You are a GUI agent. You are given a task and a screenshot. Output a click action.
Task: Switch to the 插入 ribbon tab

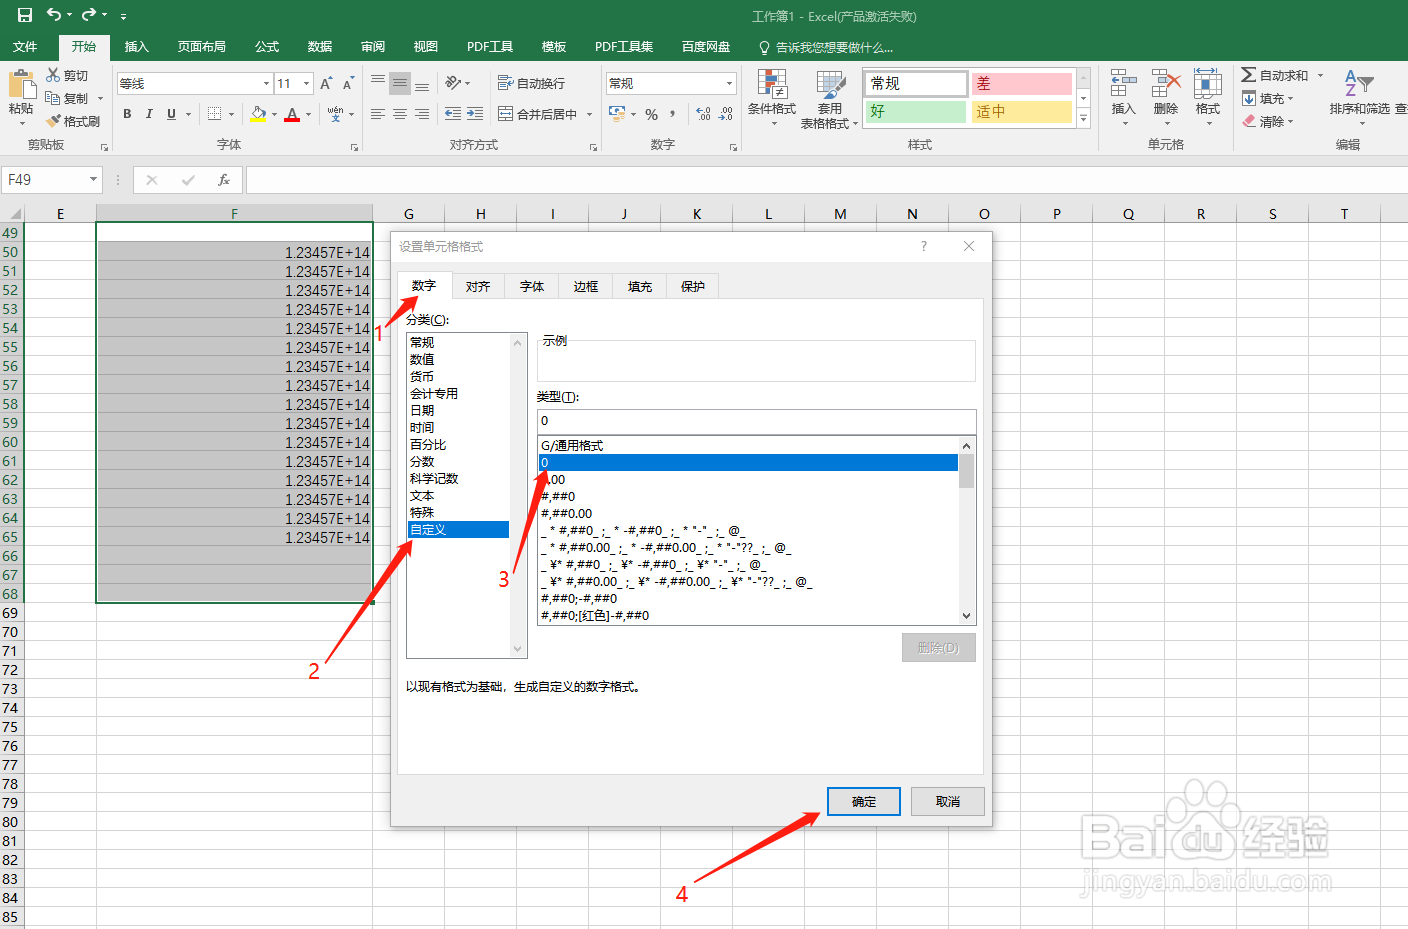point(136,46)
